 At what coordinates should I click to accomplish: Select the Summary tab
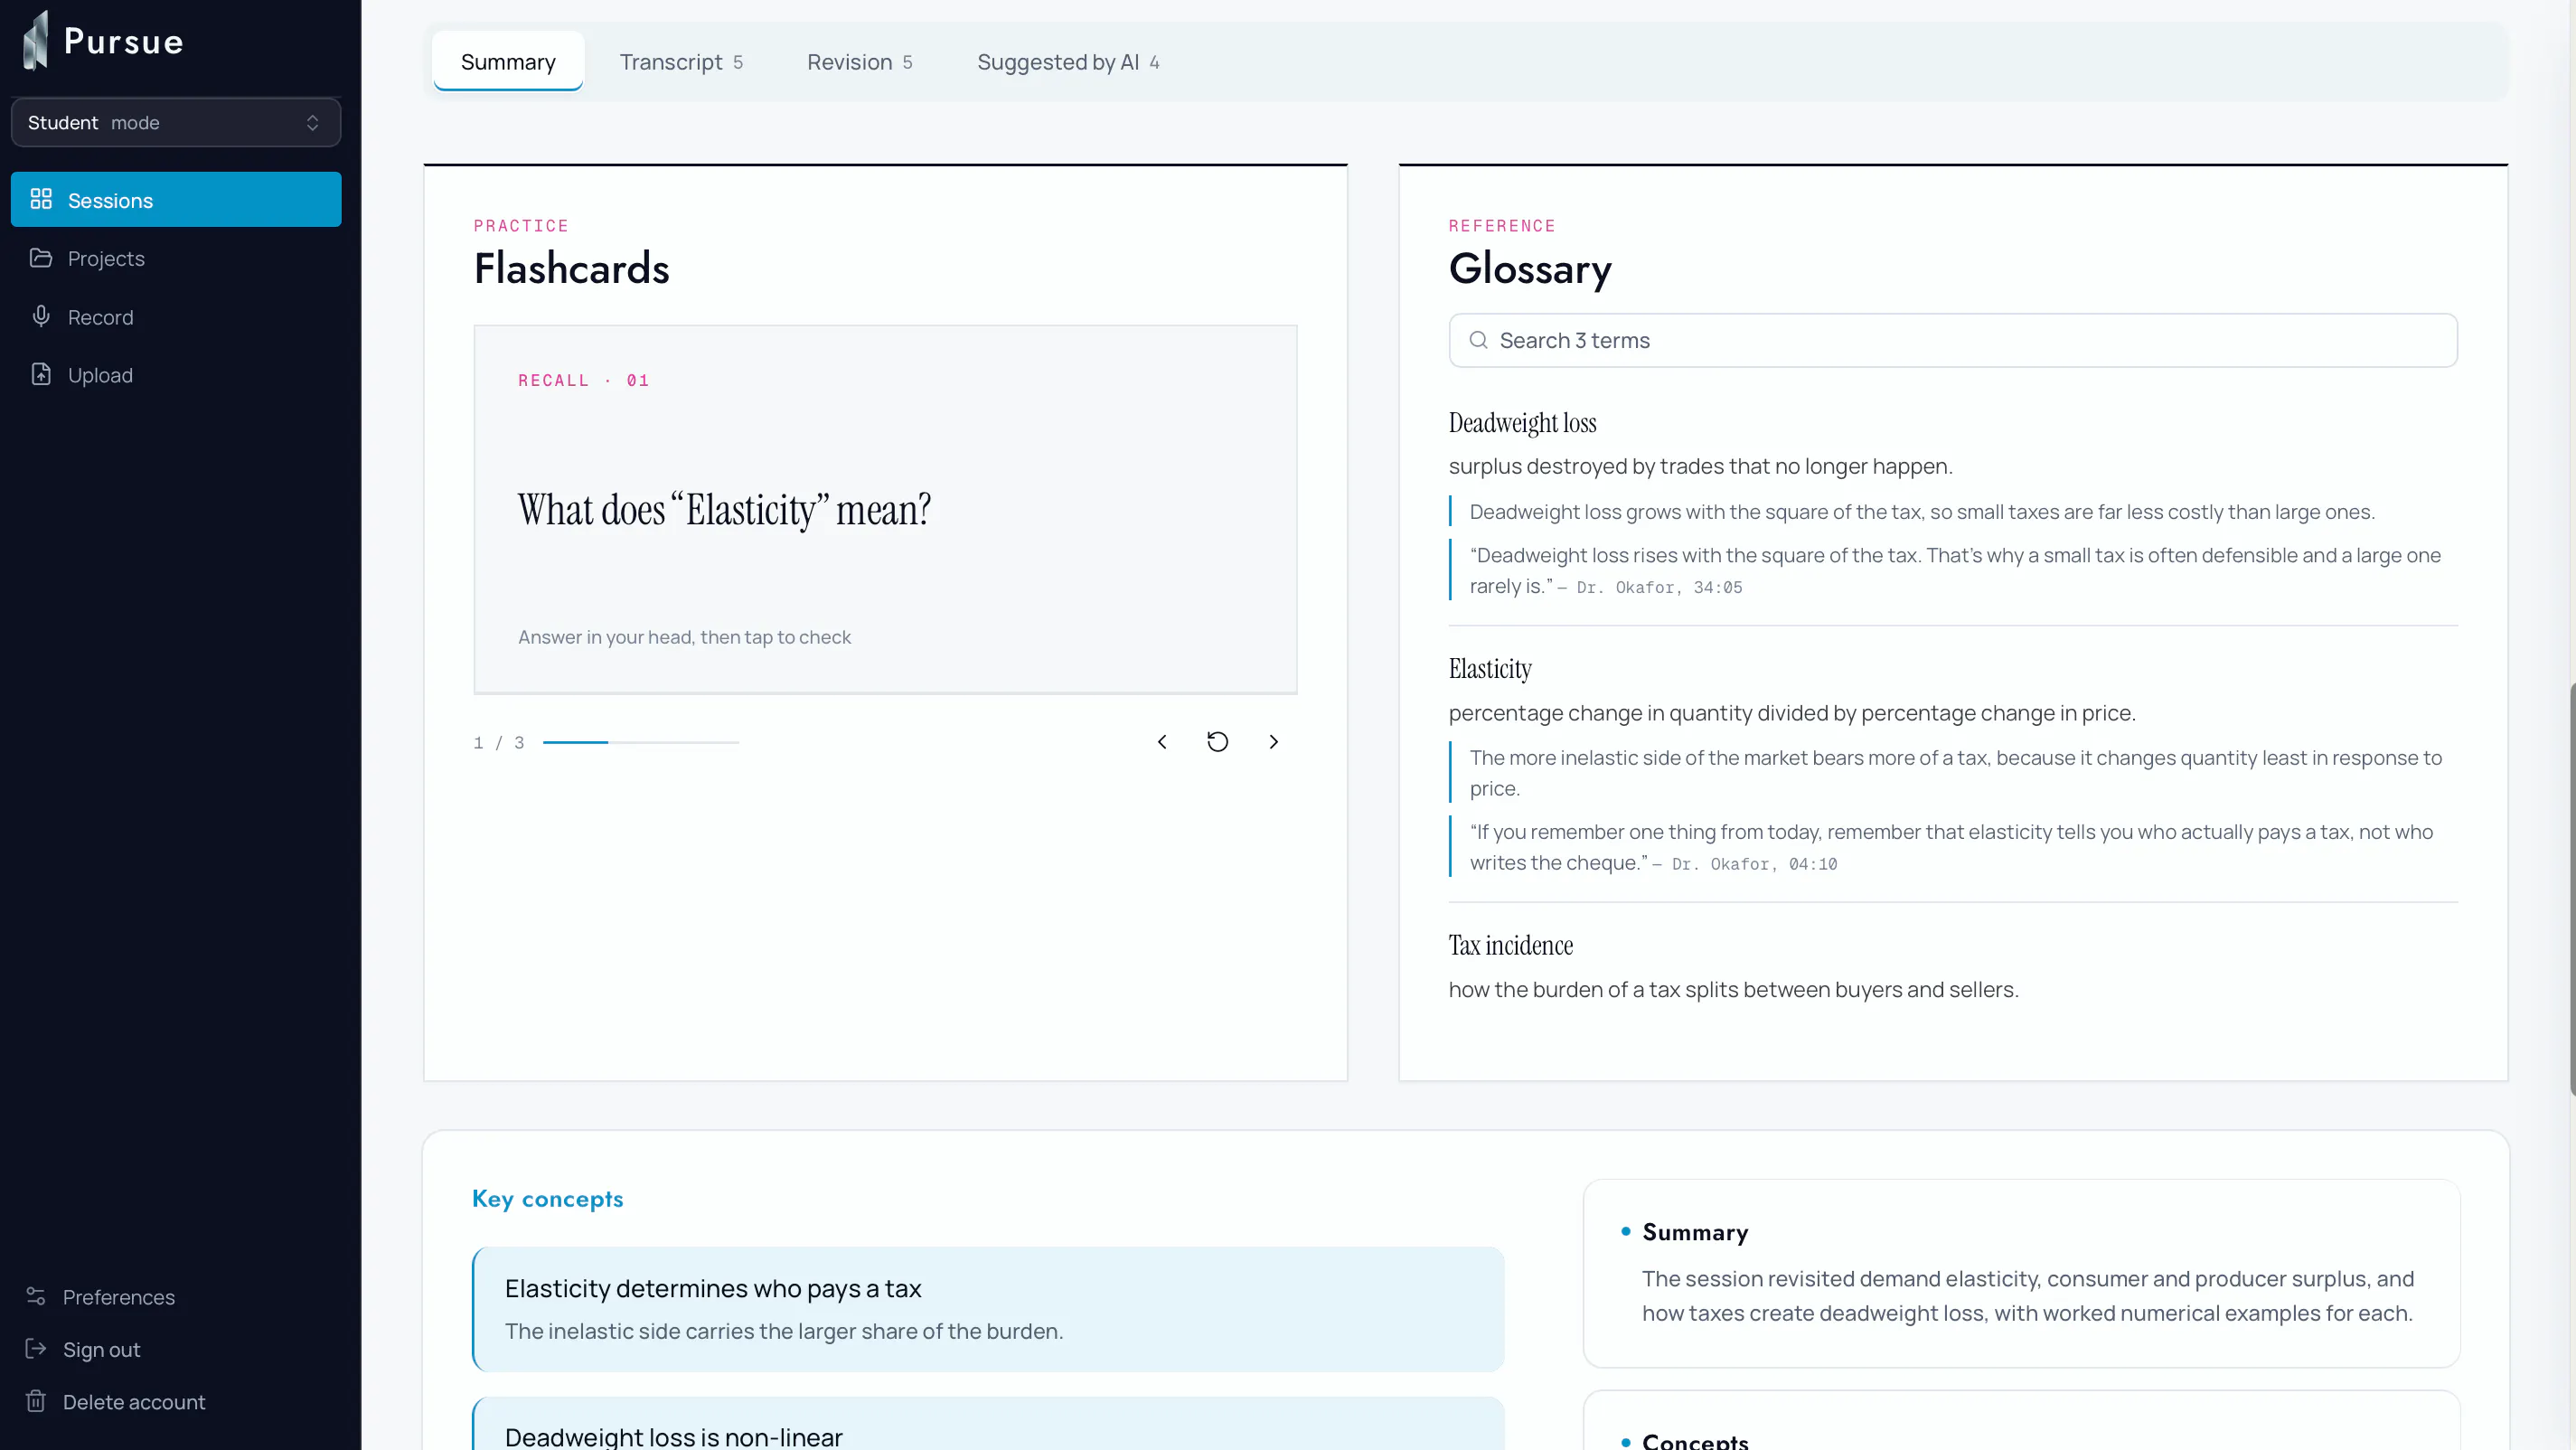[508, 62]
